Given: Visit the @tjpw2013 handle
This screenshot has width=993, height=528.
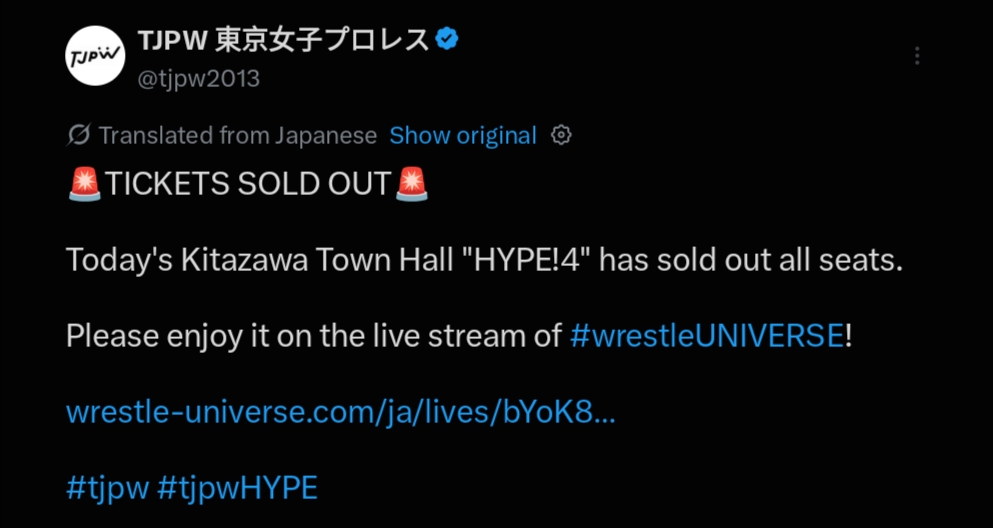Looking at the screenshot, I should pos(199,79).
